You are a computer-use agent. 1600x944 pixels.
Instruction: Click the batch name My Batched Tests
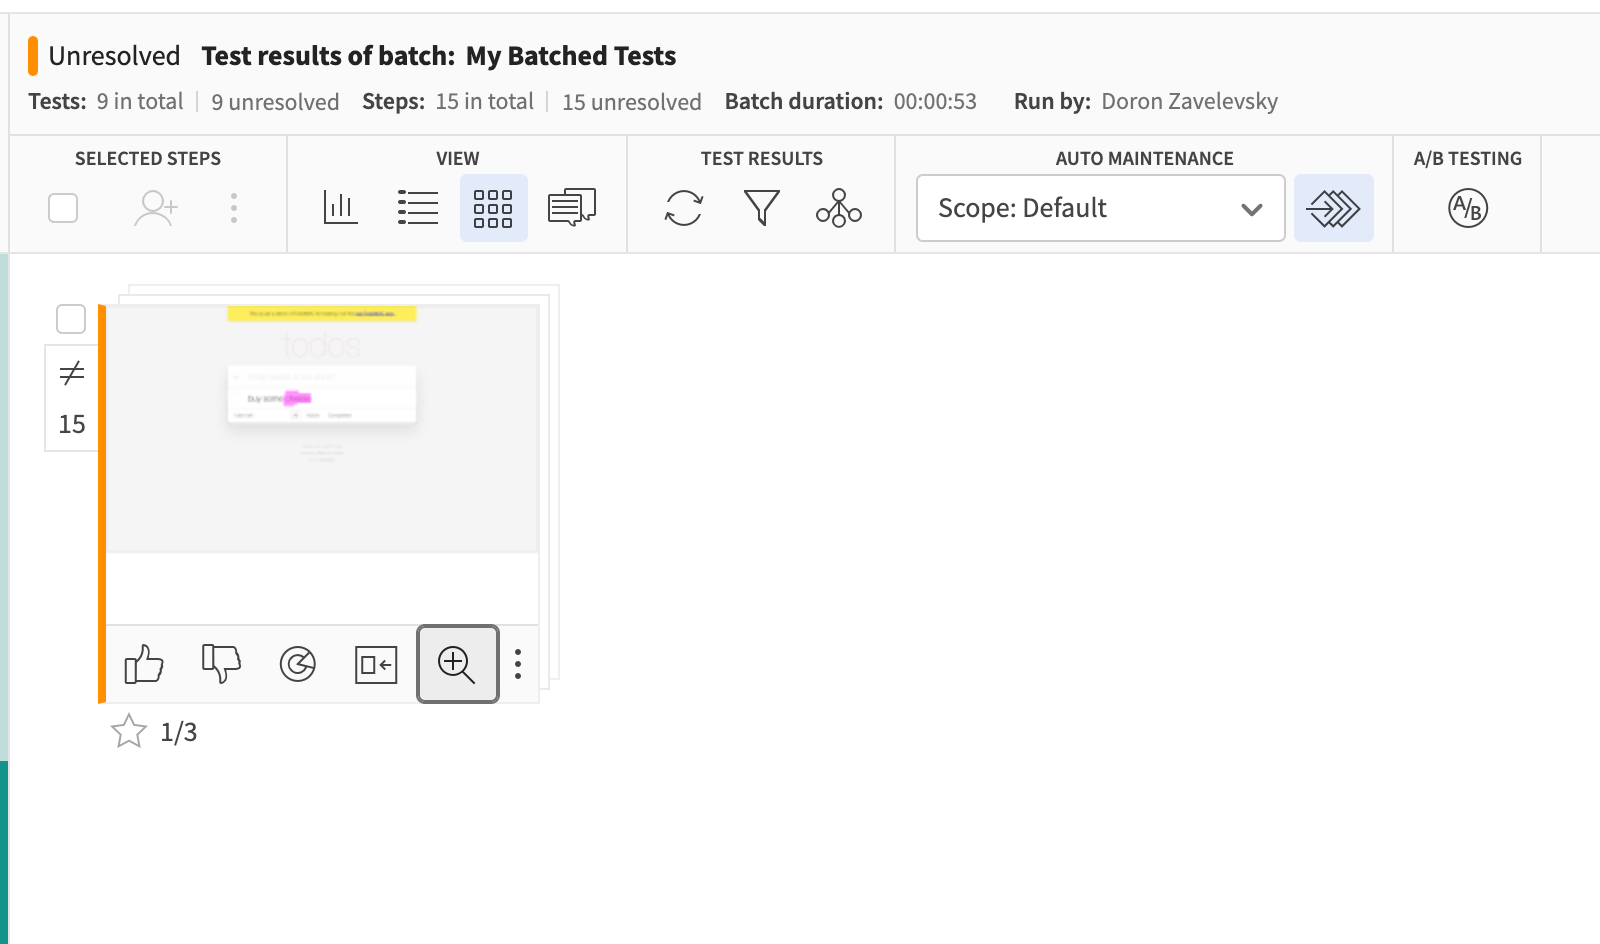571,56
